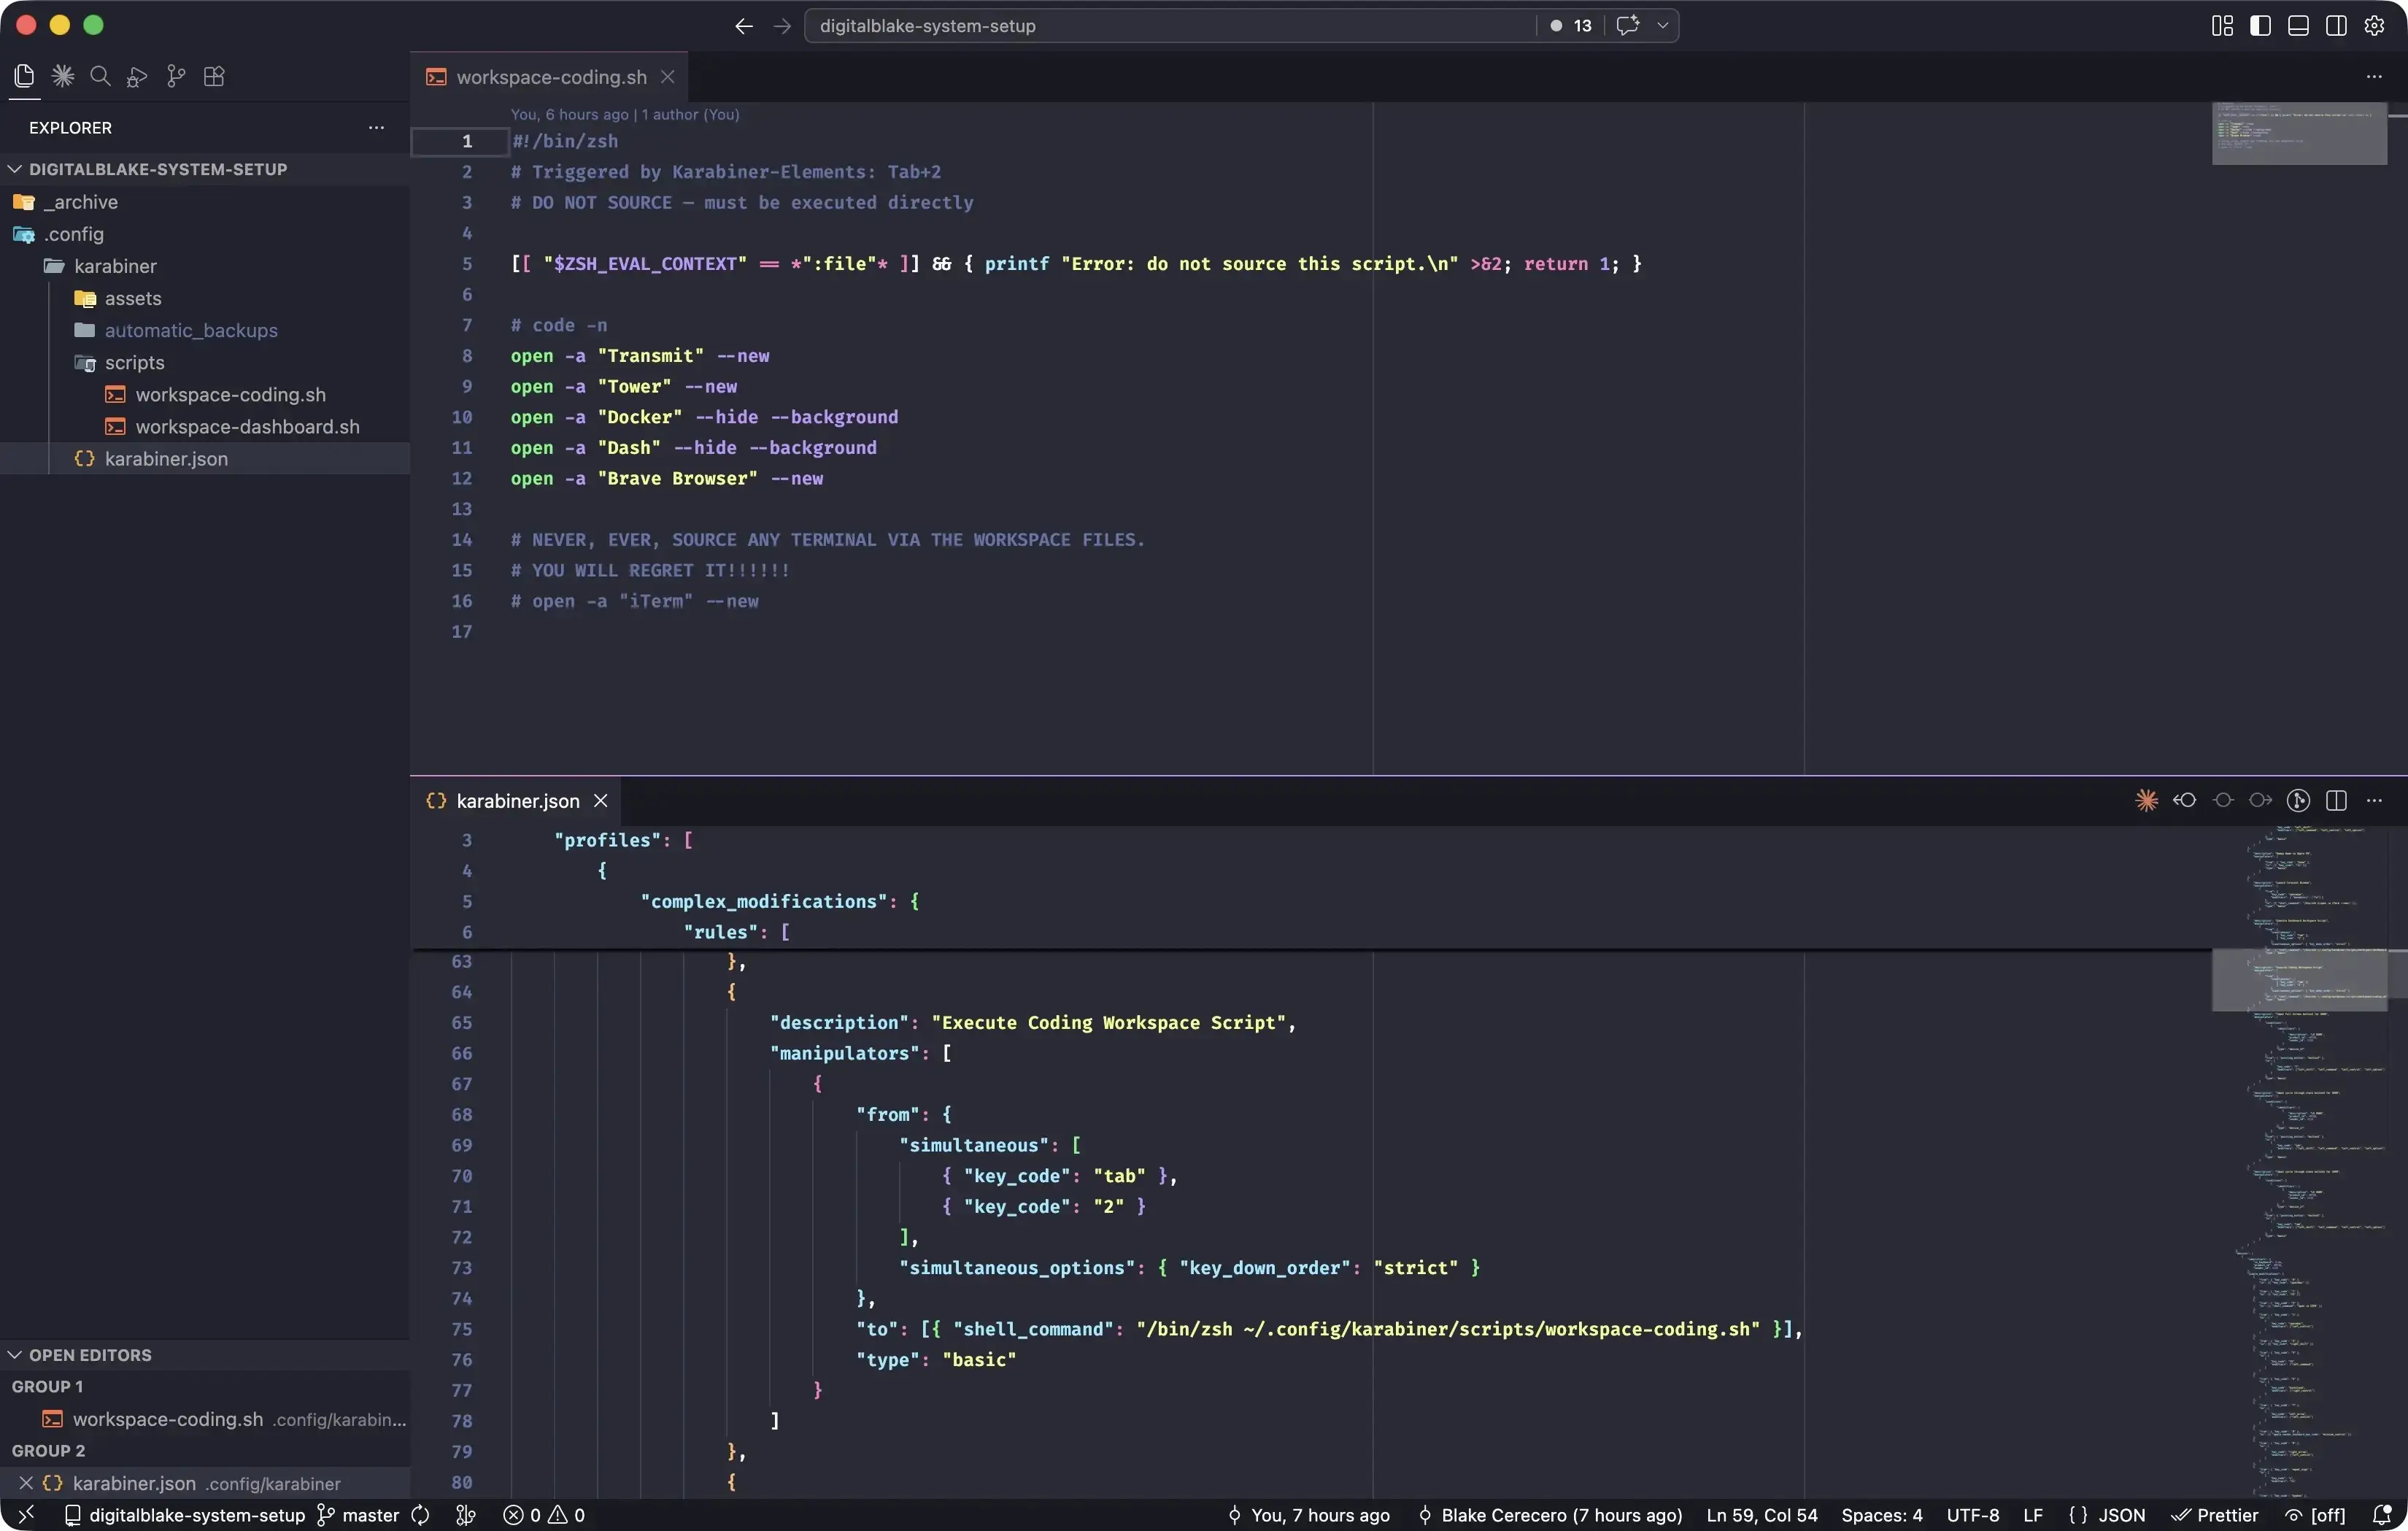Click the Ln 59, Col 54 indicator

click(1762, 1515)
